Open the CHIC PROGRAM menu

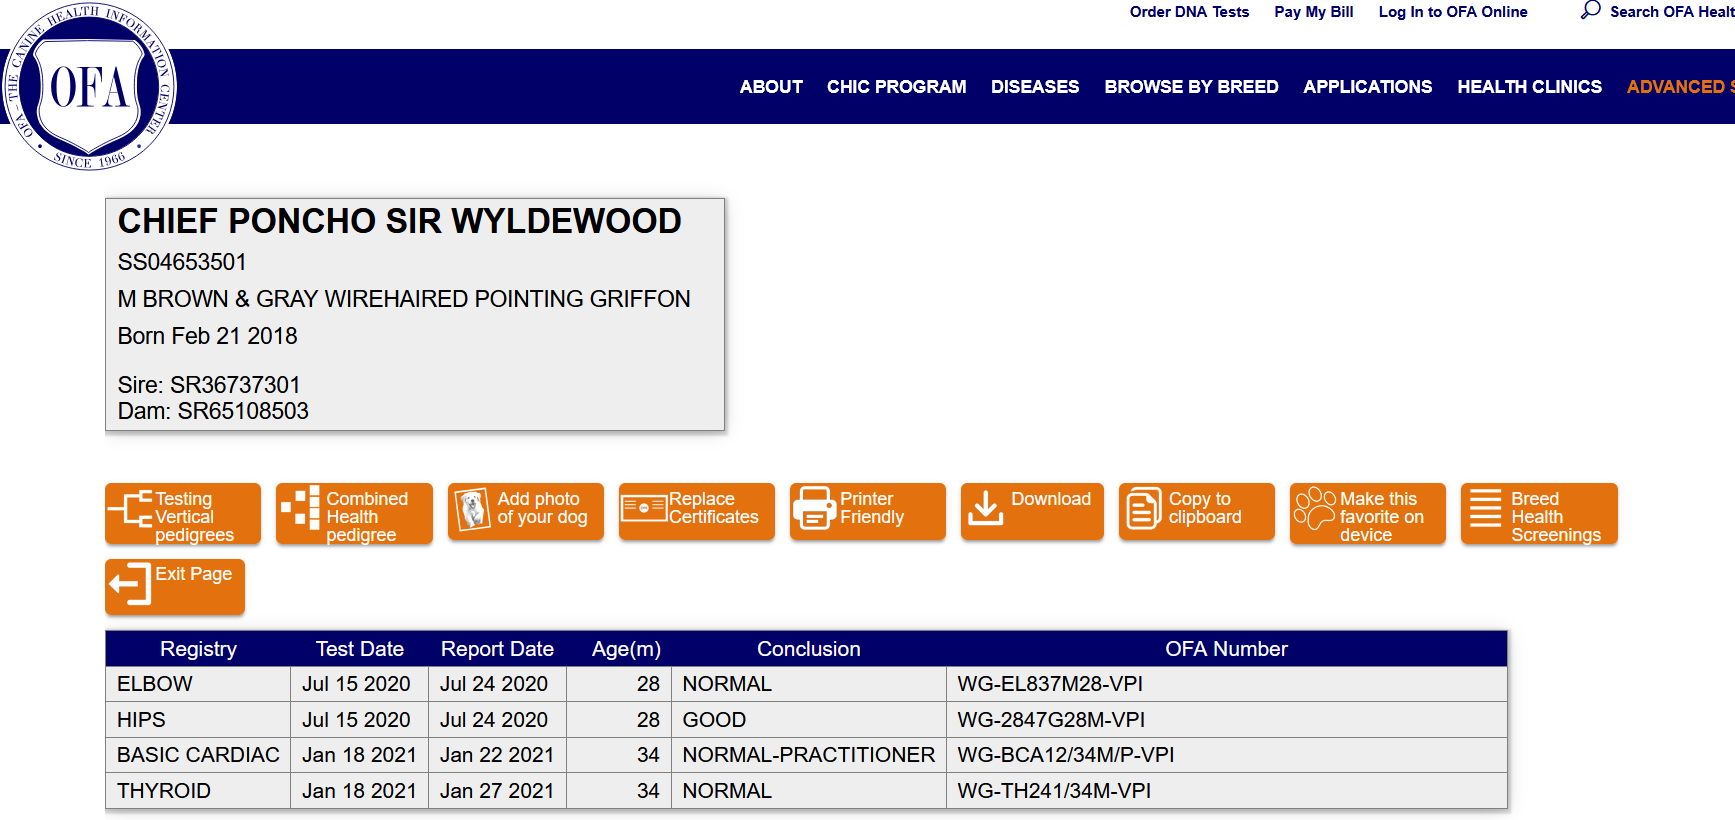click(896, 87)
